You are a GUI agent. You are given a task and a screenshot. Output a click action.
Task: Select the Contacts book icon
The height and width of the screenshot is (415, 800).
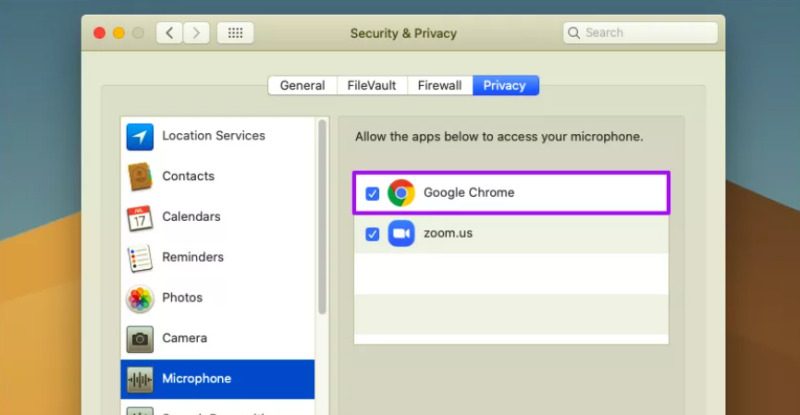[x=140, y=176]
